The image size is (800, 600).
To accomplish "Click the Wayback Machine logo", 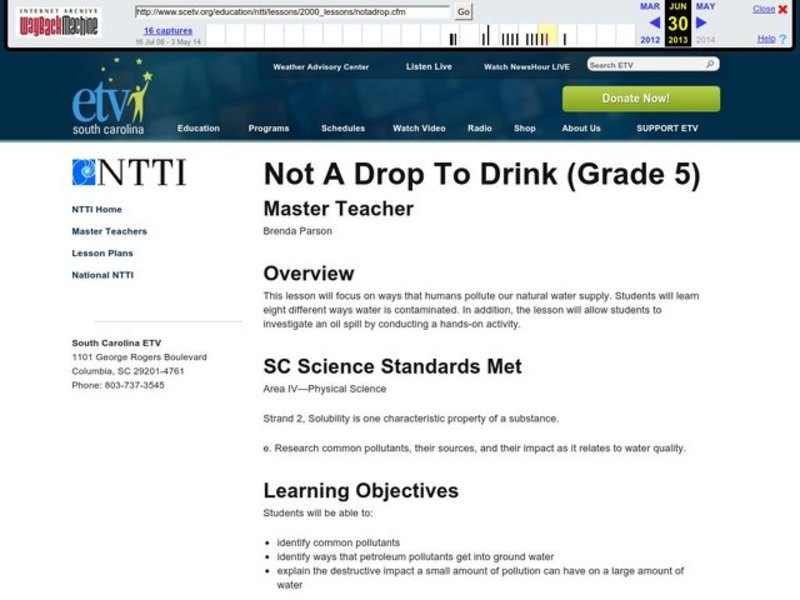I will click(x=59, y=23).
